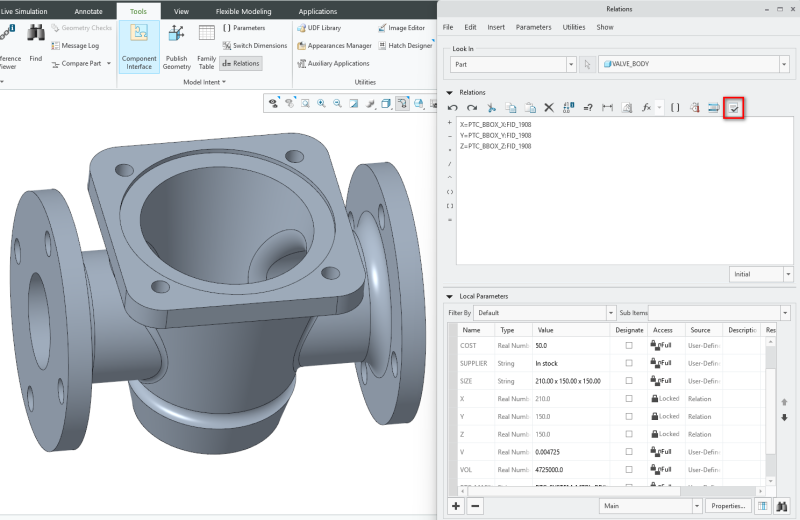Viewport: 800px width, 520px height.
Task: Click the Properties... button
Action: pos(728,506)
